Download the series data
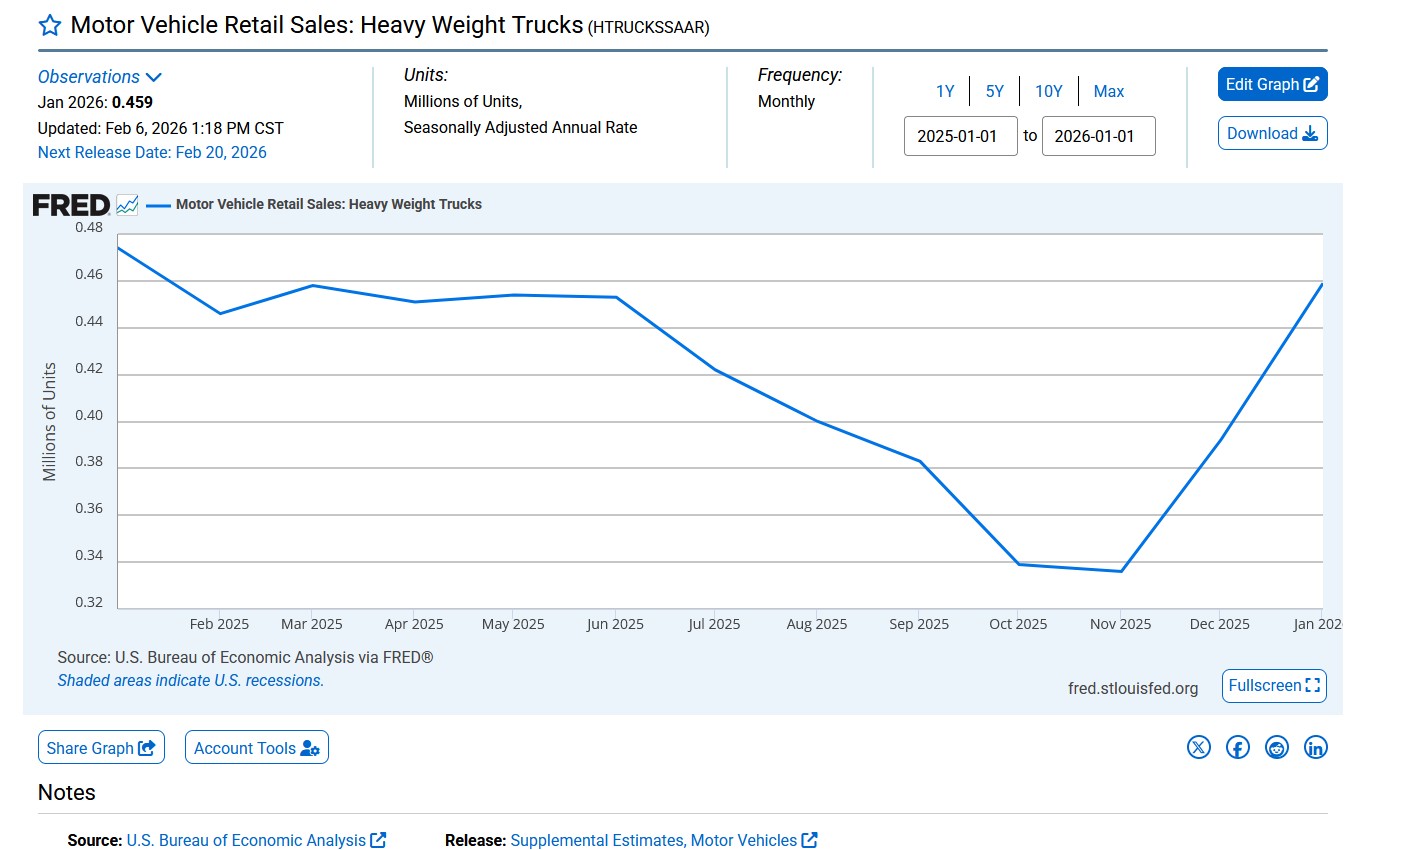The image size is (1403, 850). point(1272,134)
